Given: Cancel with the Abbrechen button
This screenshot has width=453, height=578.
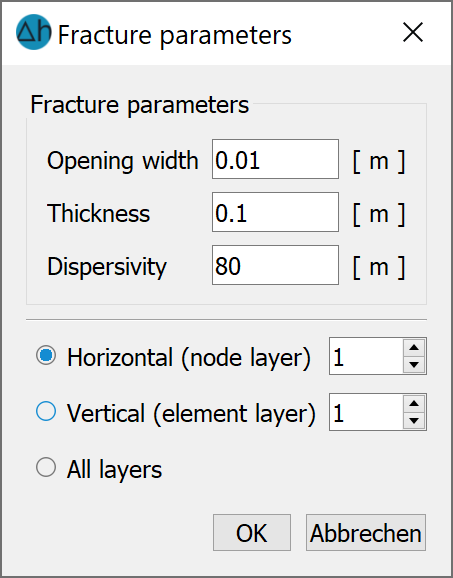Looking at the screenshot, I should pos(366,533).
